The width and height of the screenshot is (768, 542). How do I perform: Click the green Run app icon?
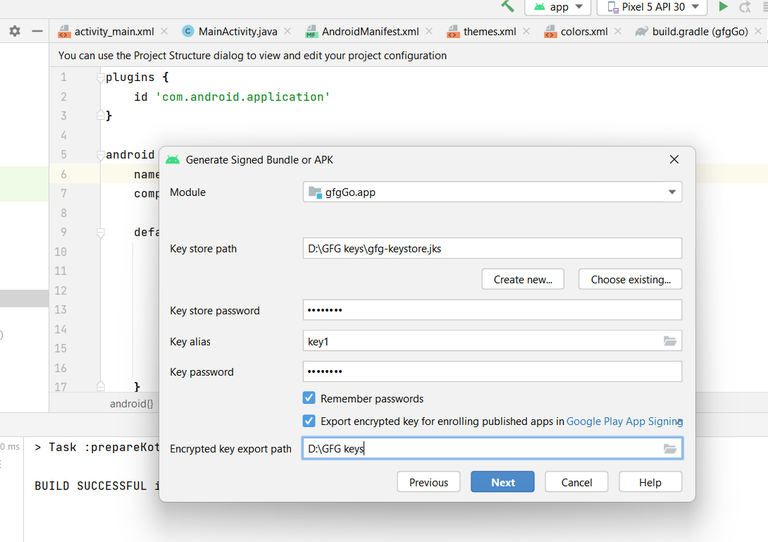tap(723, 7)
